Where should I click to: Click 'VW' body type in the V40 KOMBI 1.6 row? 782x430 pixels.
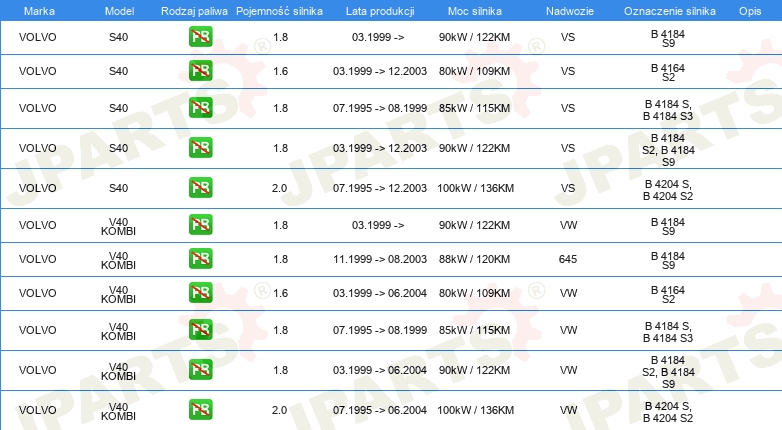pos(568,293)
